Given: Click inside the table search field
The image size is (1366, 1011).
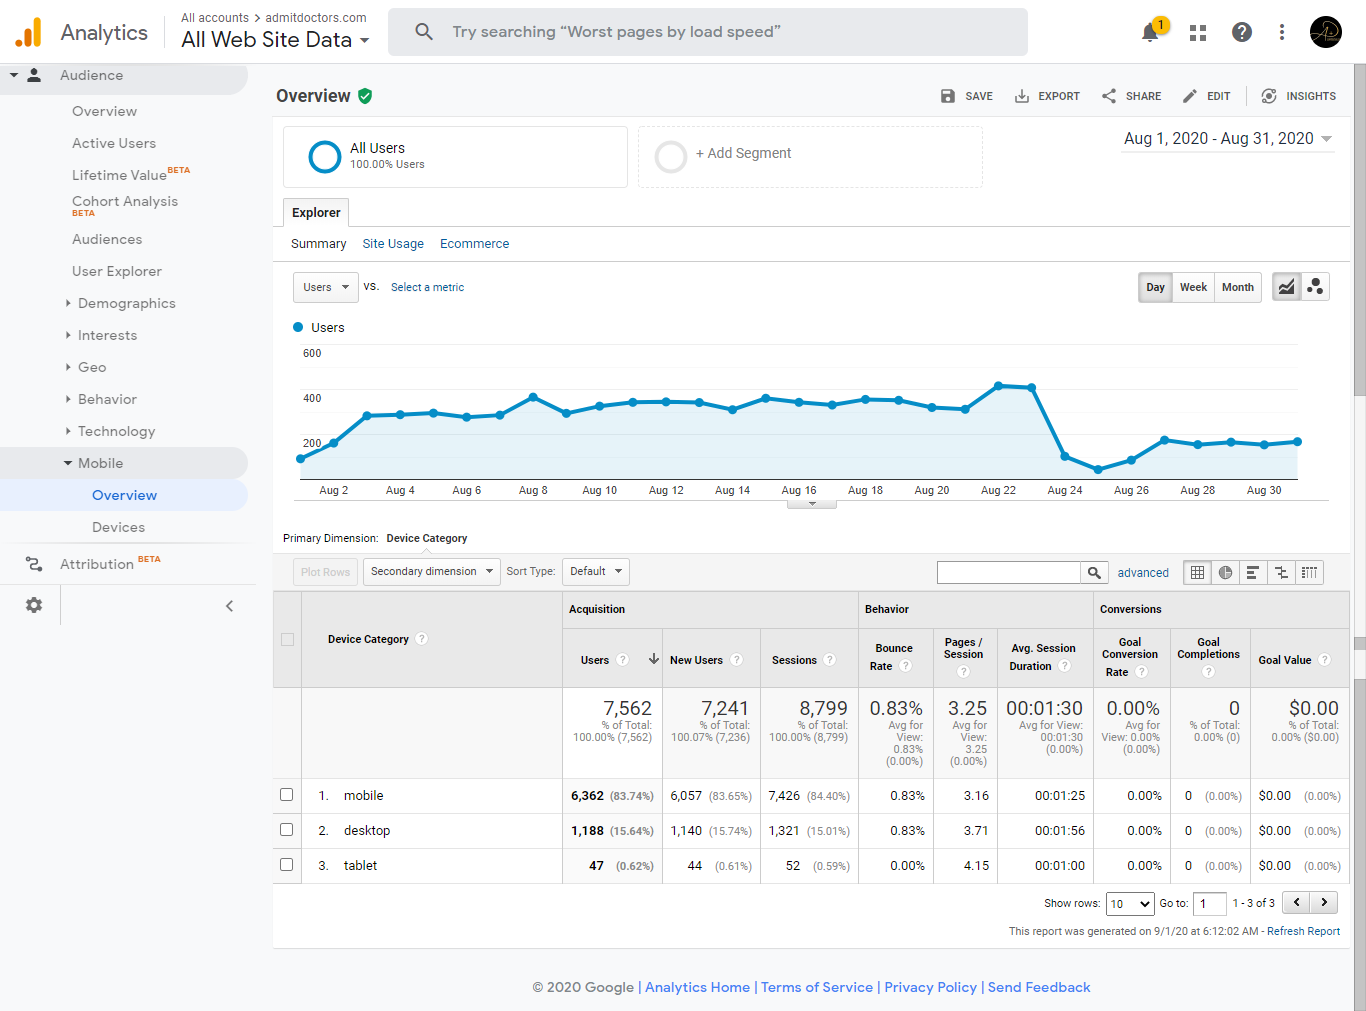Looking at the screenshot, I should point(1008,573).
